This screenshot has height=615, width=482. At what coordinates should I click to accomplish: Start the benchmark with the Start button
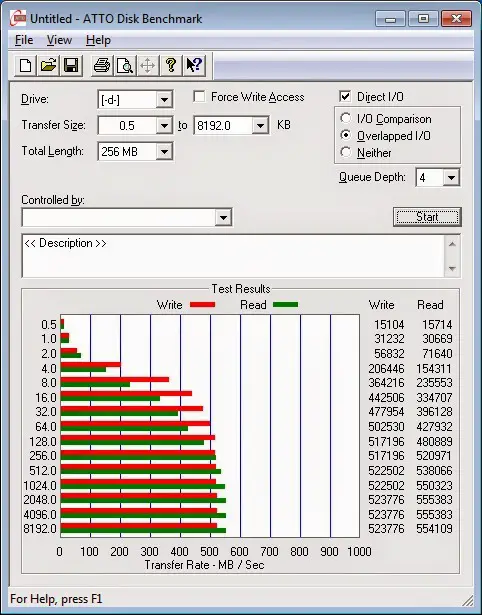(427, 217)
